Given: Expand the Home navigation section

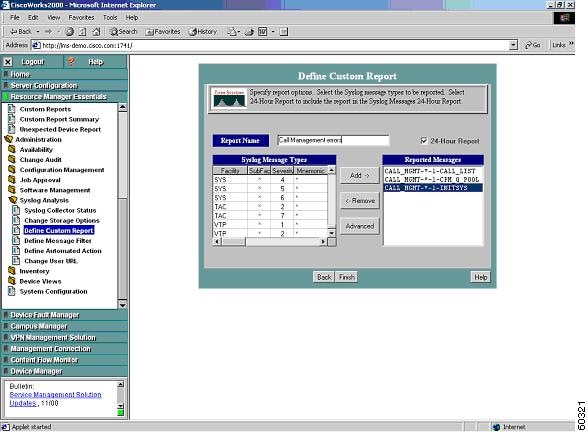Looking at the screenshot, I should 64,74.
